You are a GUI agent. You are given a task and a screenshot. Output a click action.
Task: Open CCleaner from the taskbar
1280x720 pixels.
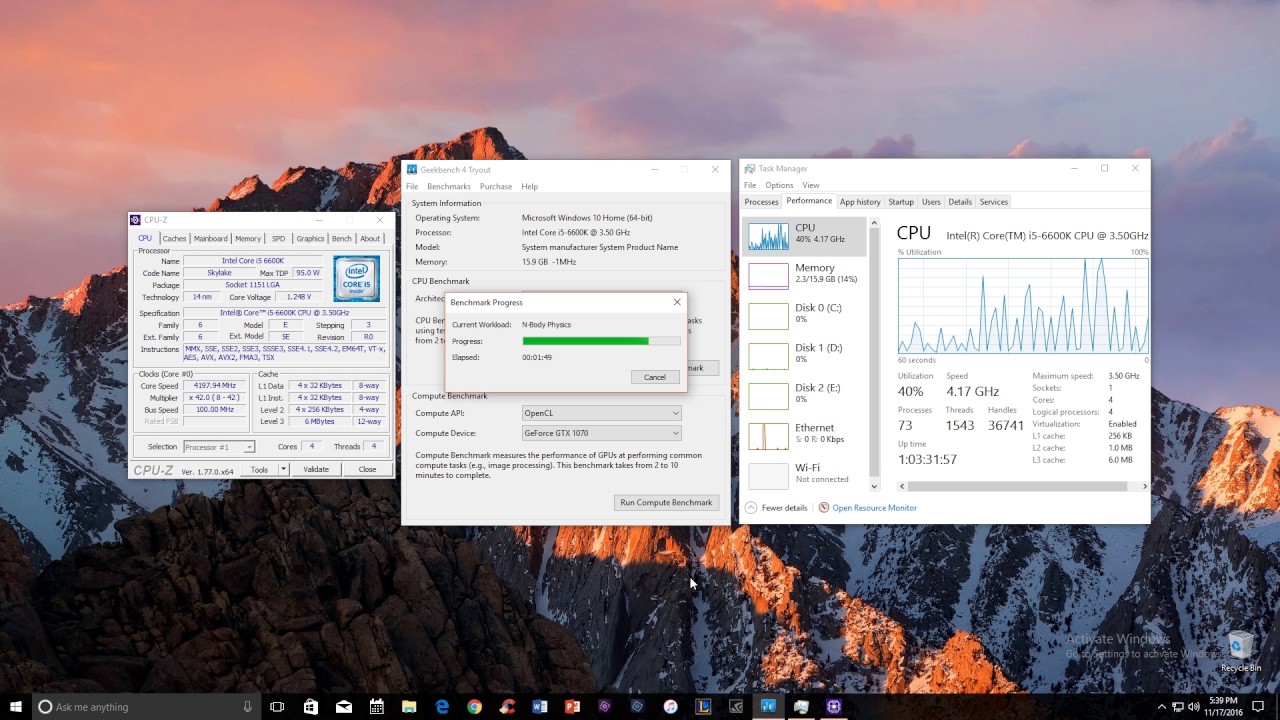(x=507, y=707)
